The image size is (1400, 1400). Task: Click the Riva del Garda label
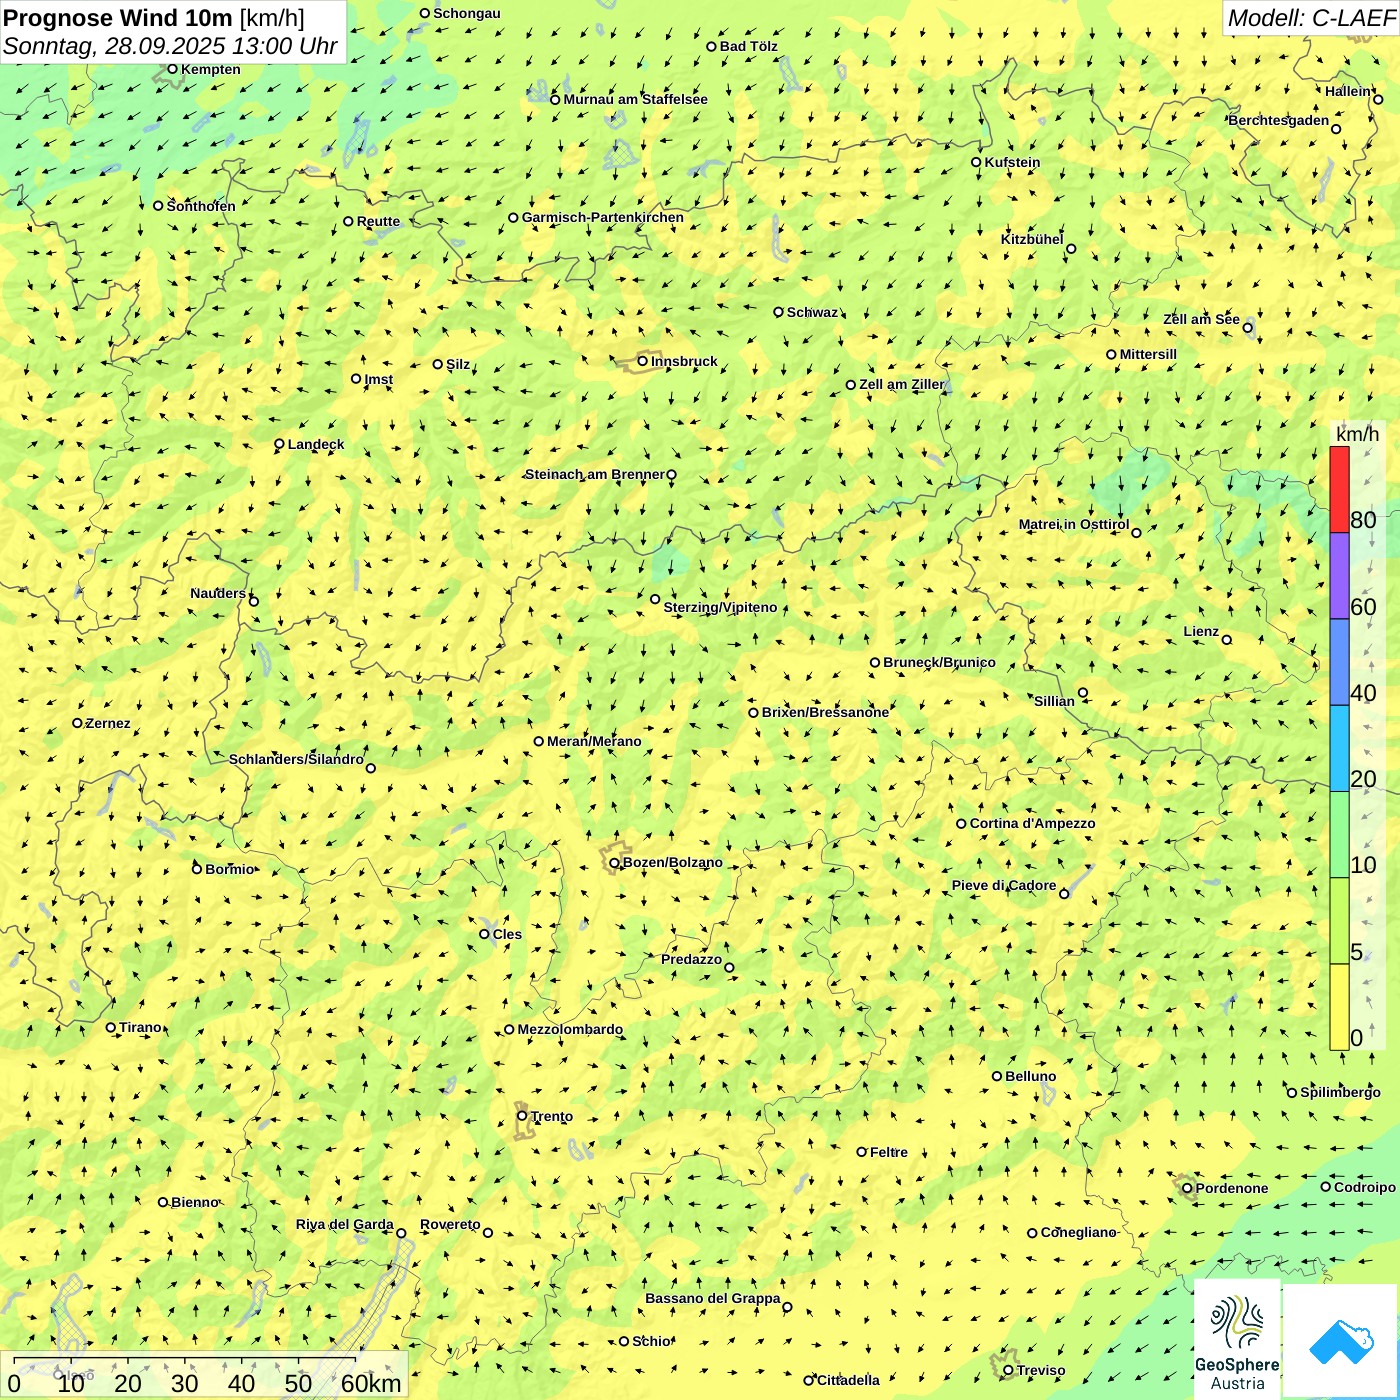tap(344, 1224)
